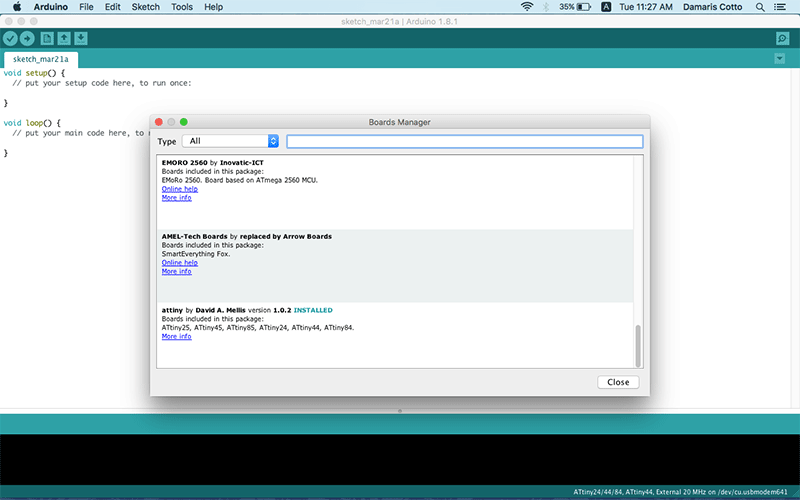Open More info link for AMEL-Tech Boards

(177, 271)
